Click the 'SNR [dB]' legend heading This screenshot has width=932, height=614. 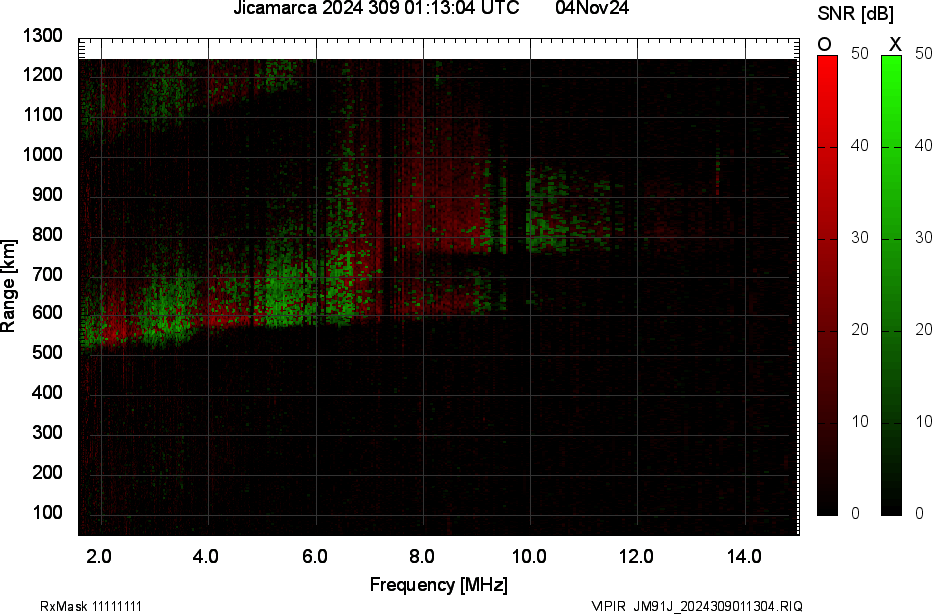pos(855,14)
